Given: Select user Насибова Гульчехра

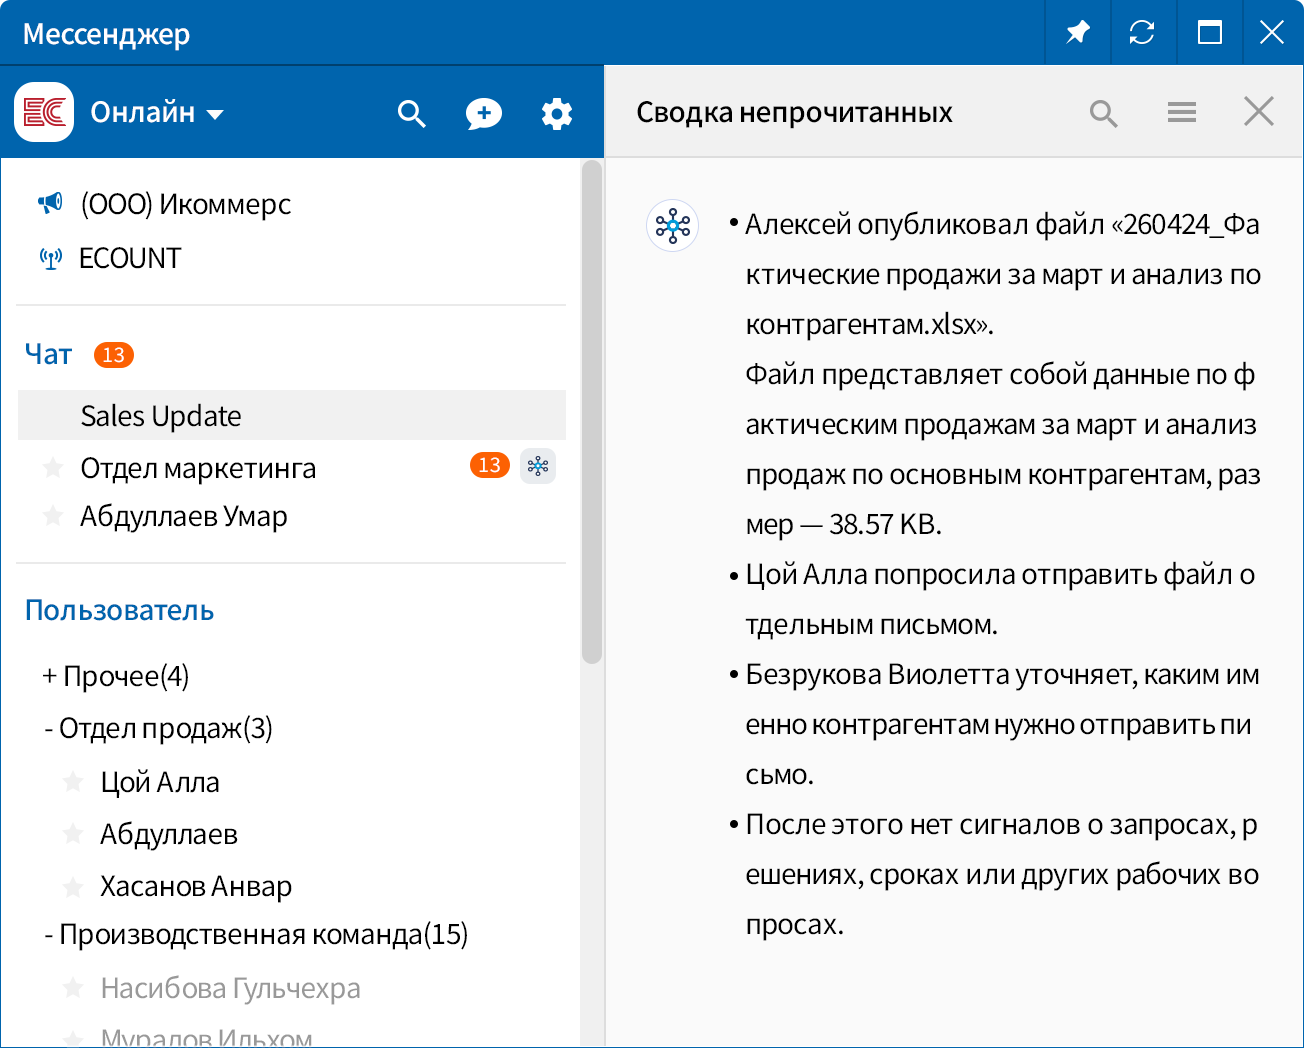Looking at the screenshot, I should pos(231,988).
